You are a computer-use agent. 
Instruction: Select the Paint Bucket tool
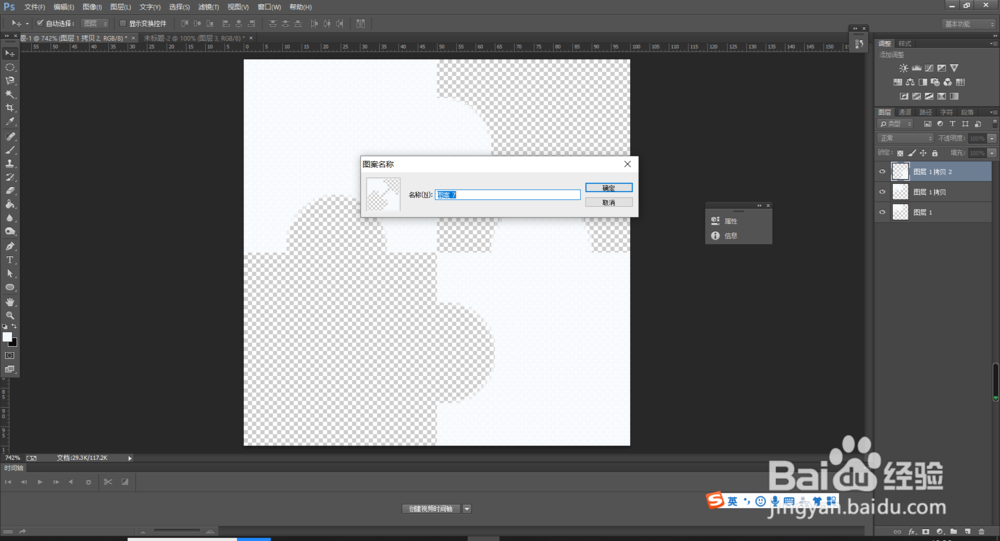point(10,204)
